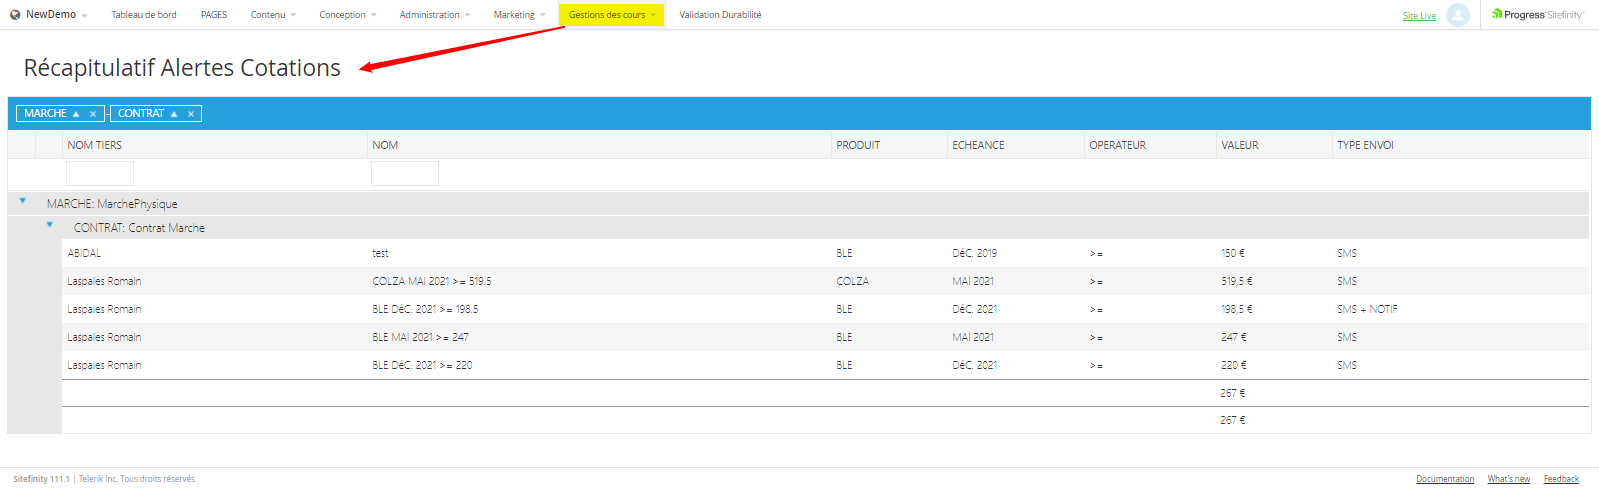This screenshot has width=1599, height=490.
Task: Click the NOM TIERS filter input box
Action: 100,174
